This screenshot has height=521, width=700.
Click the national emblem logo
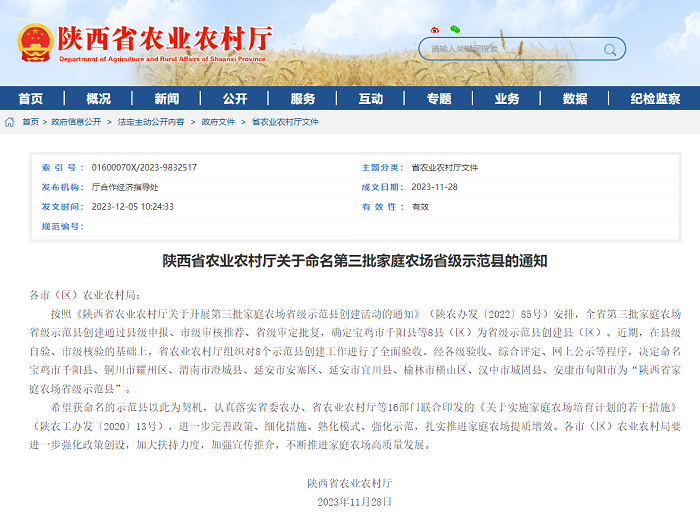click(35, 42)
